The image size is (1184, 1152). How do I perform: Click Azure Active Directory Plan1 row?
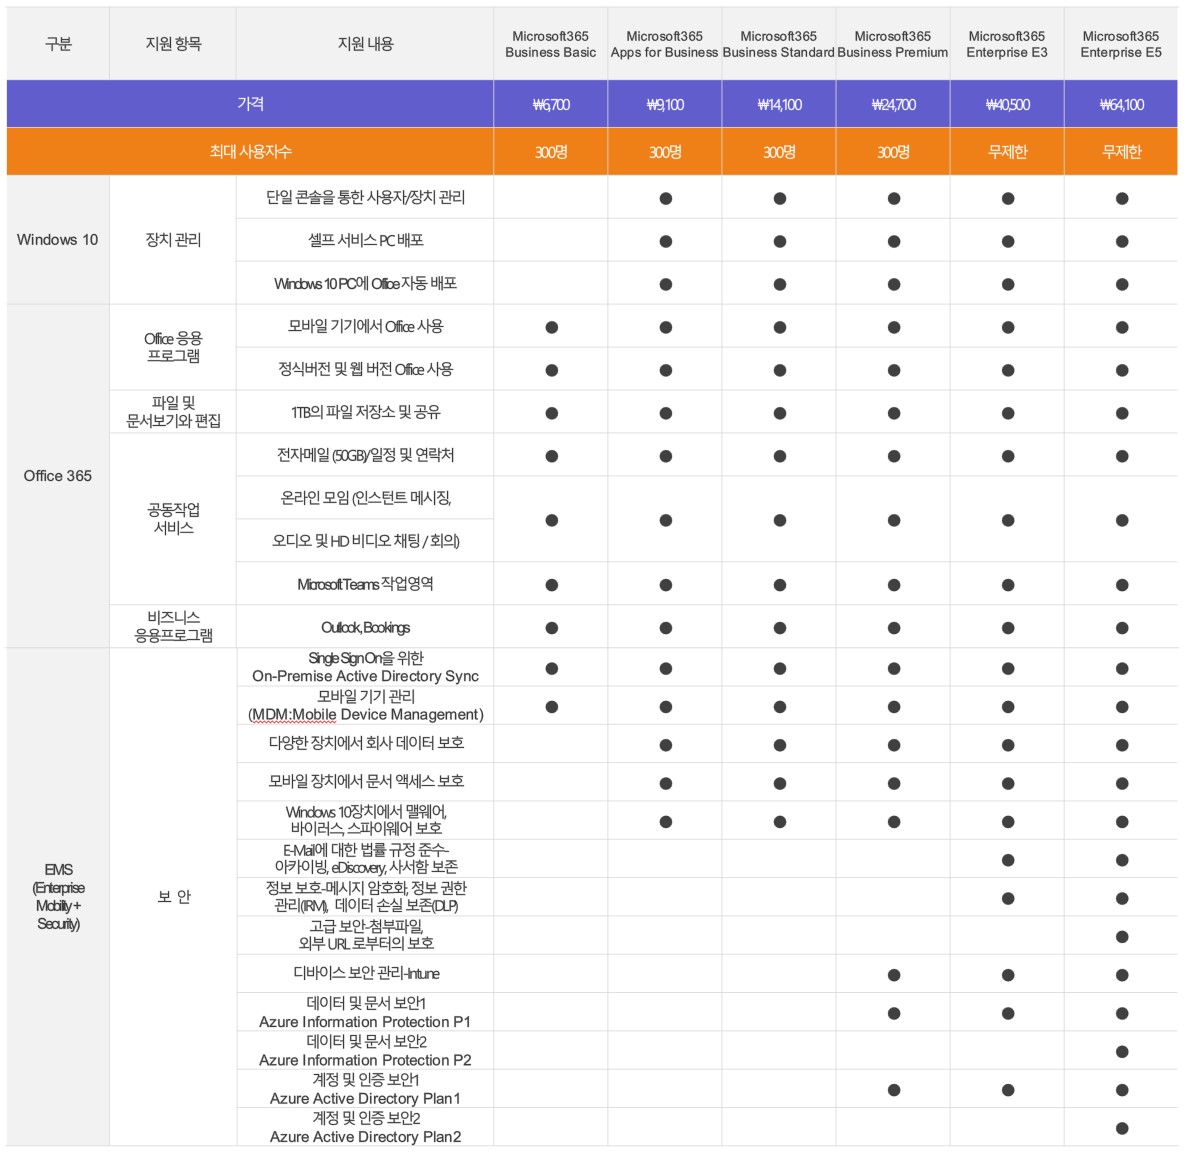click(365, 1089)
